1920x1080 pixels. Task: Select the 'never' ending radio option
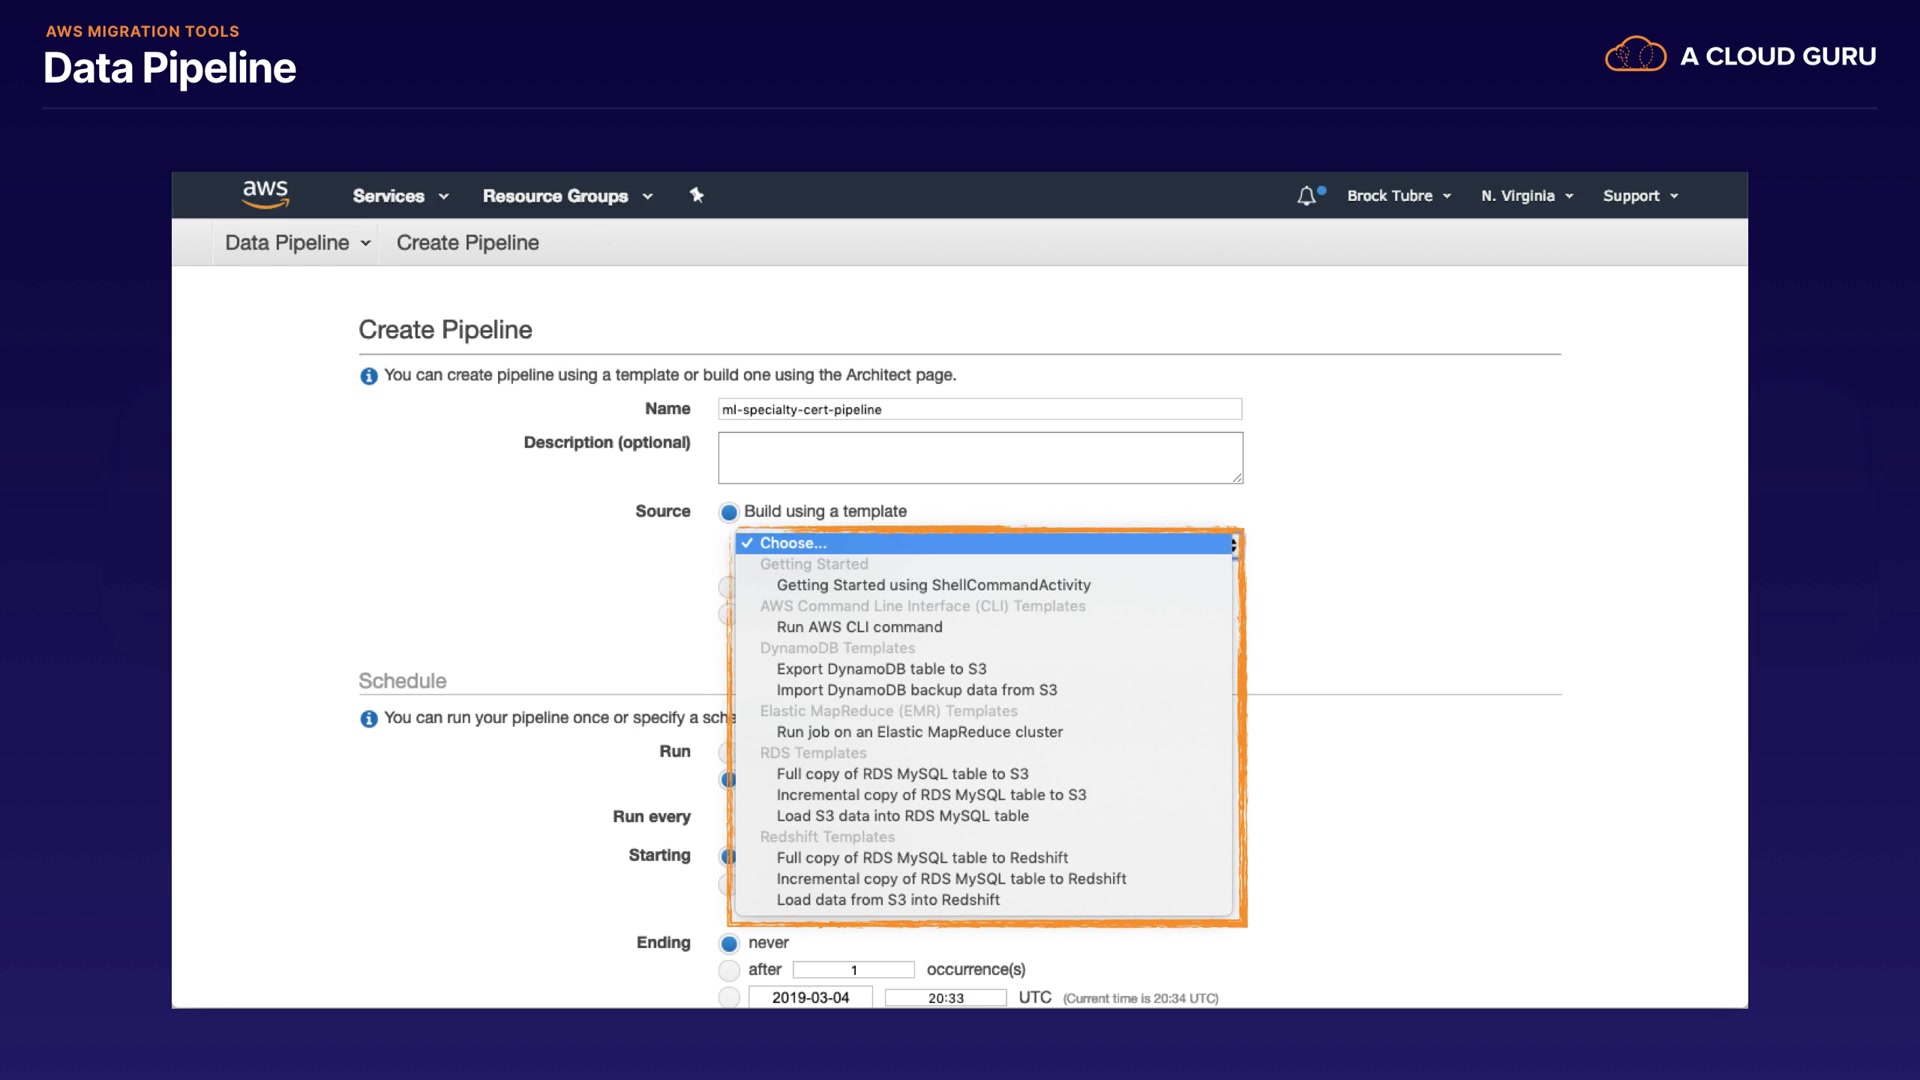tap(729, 944)
